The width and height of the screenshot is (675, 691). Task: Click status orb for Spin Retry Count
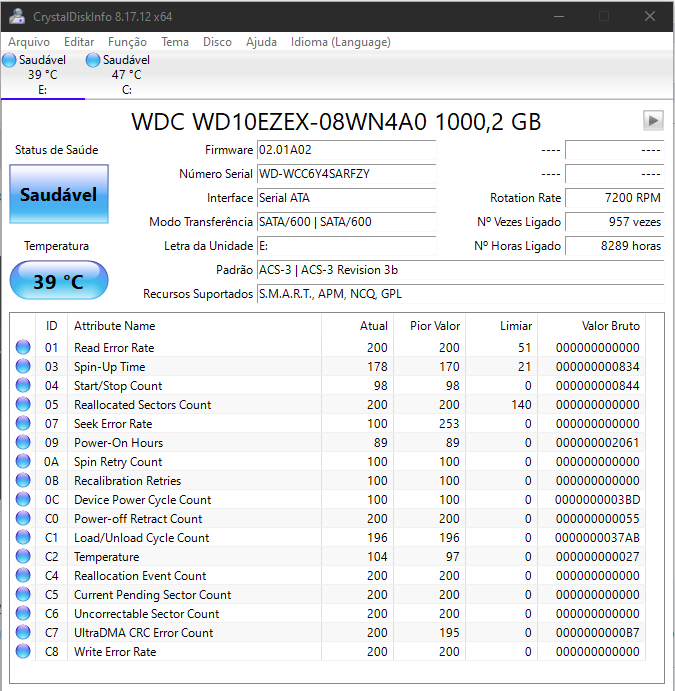pyautogui.click(x=23, y=461)
